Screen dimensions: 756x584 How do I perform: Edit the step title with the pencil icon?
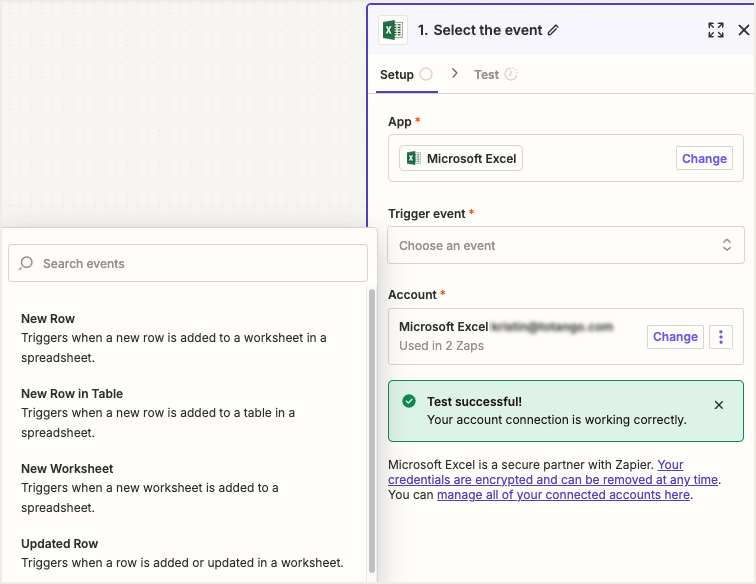click(554, 30)
